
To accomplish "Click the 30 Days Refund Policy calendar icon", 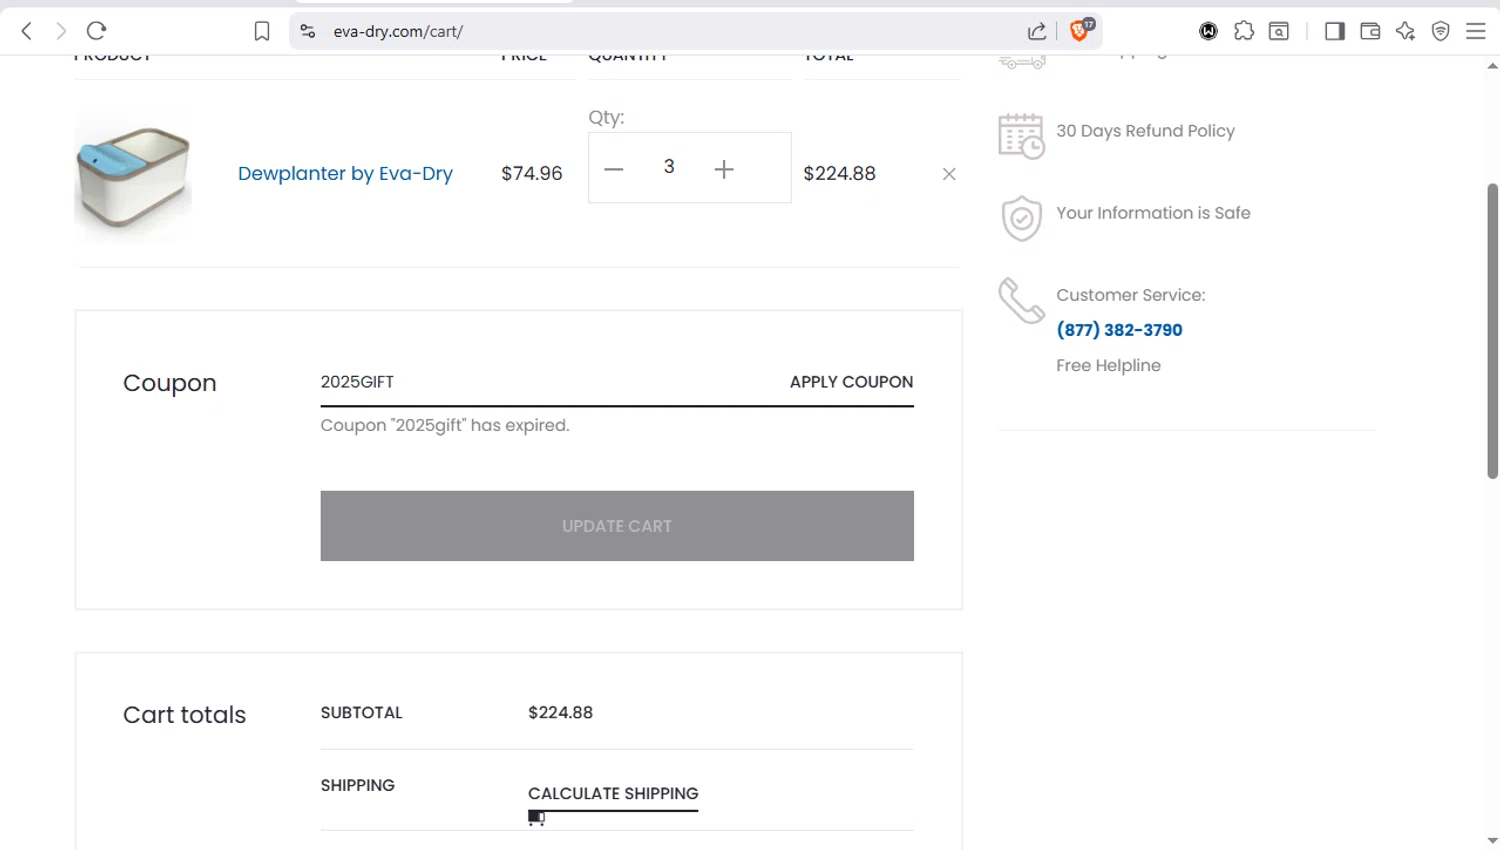I will click(x=1021, y=135).
